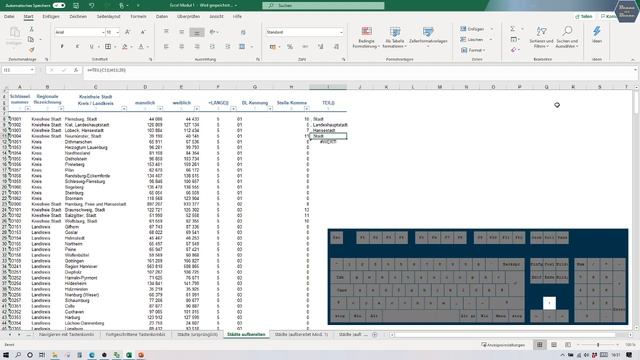Click the Teilen share button
The width and height of the screenshot is (640, 360).
click(584, 17)
